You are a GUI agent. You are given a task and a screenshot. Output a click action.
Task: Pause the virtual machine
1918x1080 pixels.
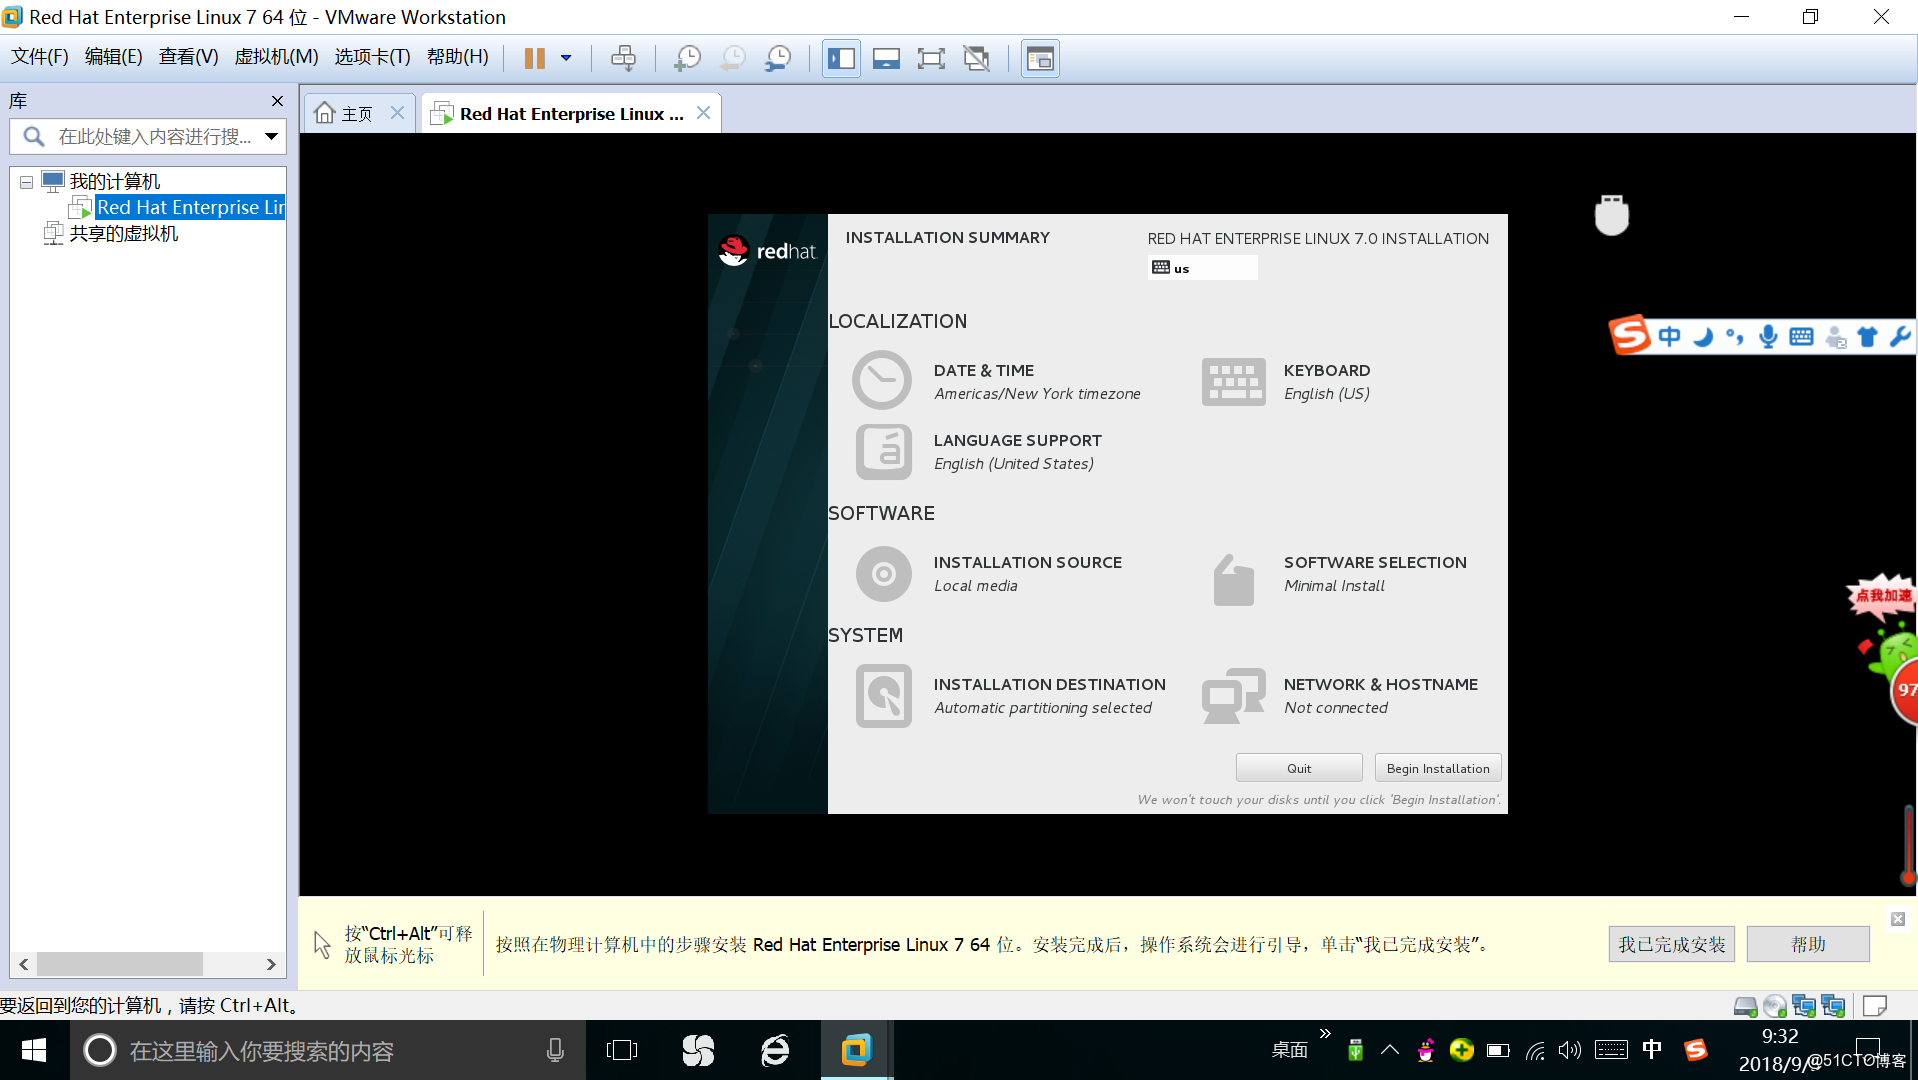[535, 58]
